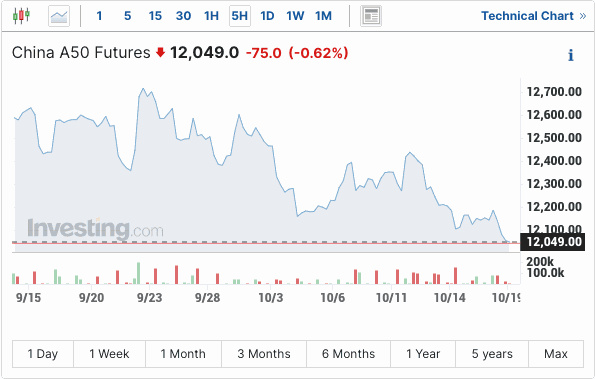Select the 5 minute interval
595x379 pixels.
click(128, 16)
